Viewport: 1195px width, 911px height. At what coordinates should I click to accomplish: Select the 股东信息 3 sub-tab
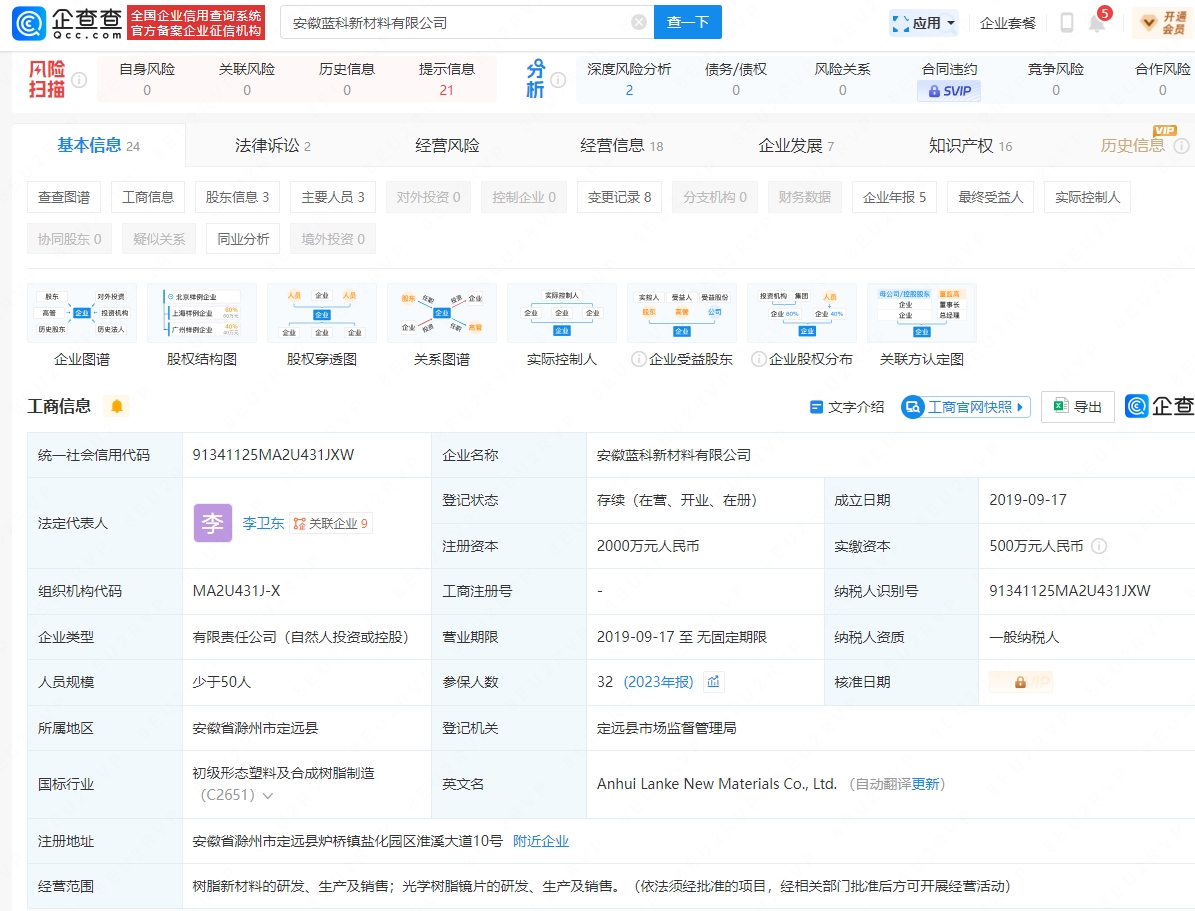click(x=237, y=197)
